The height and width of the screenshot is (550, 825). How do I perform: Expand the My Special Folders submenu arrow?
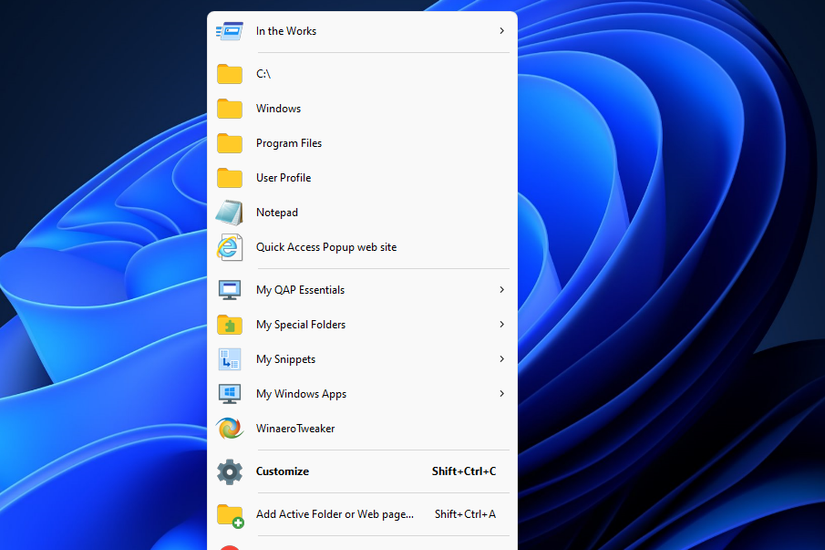point(502,325)
